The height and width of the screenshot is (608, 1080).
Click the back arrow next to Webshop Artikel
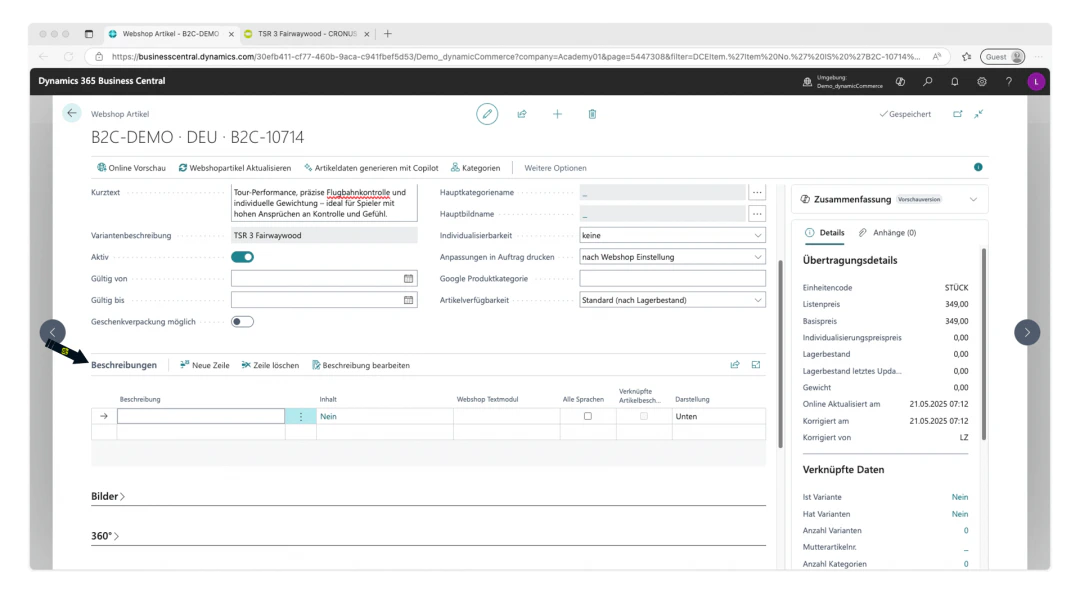72,113
